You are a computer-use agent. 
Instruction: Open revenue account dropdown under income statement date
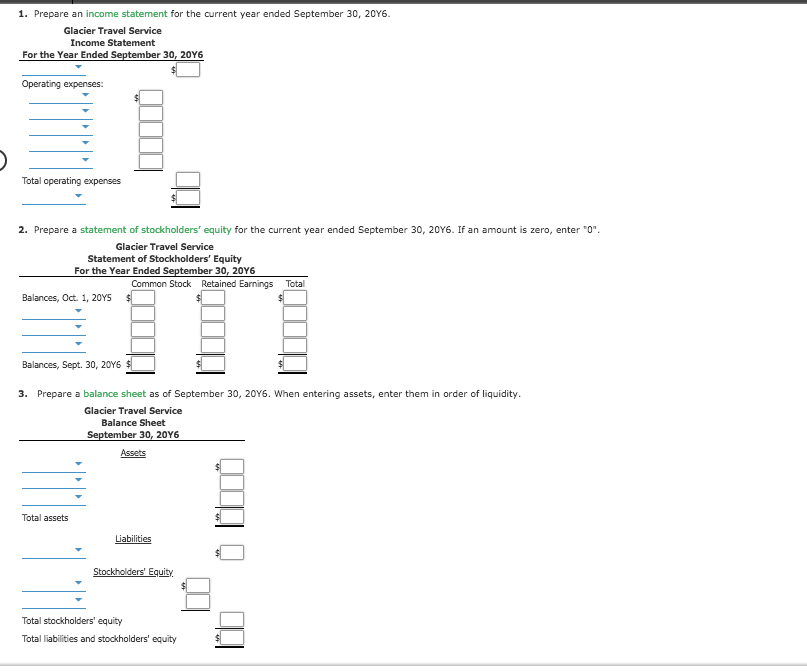coord(54,69)
